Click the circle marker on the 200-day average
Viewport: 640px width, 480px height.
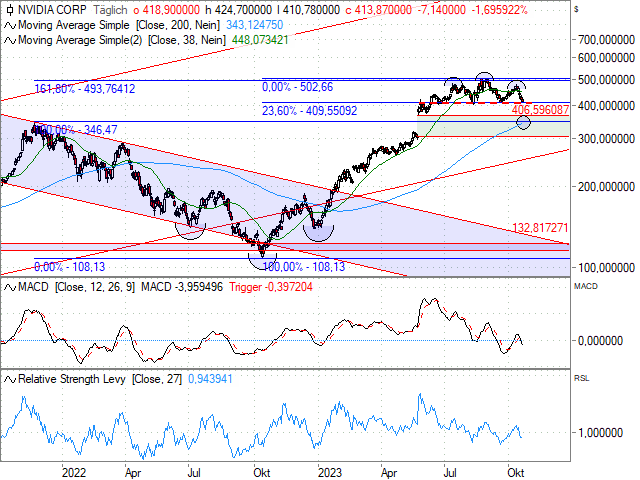click(x=523, y=122)
